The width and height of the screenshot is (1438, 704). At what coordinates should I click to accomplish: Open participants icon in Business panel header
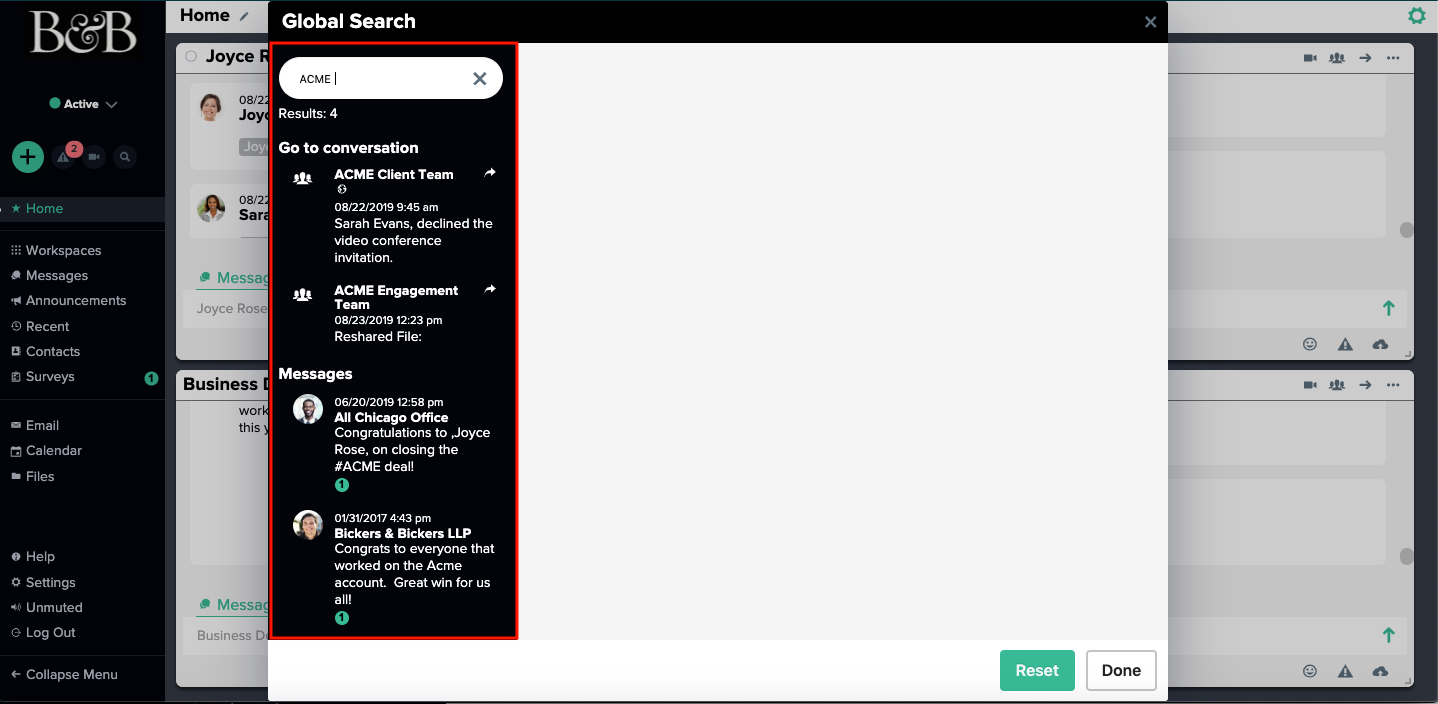[x=1337, y=385]
